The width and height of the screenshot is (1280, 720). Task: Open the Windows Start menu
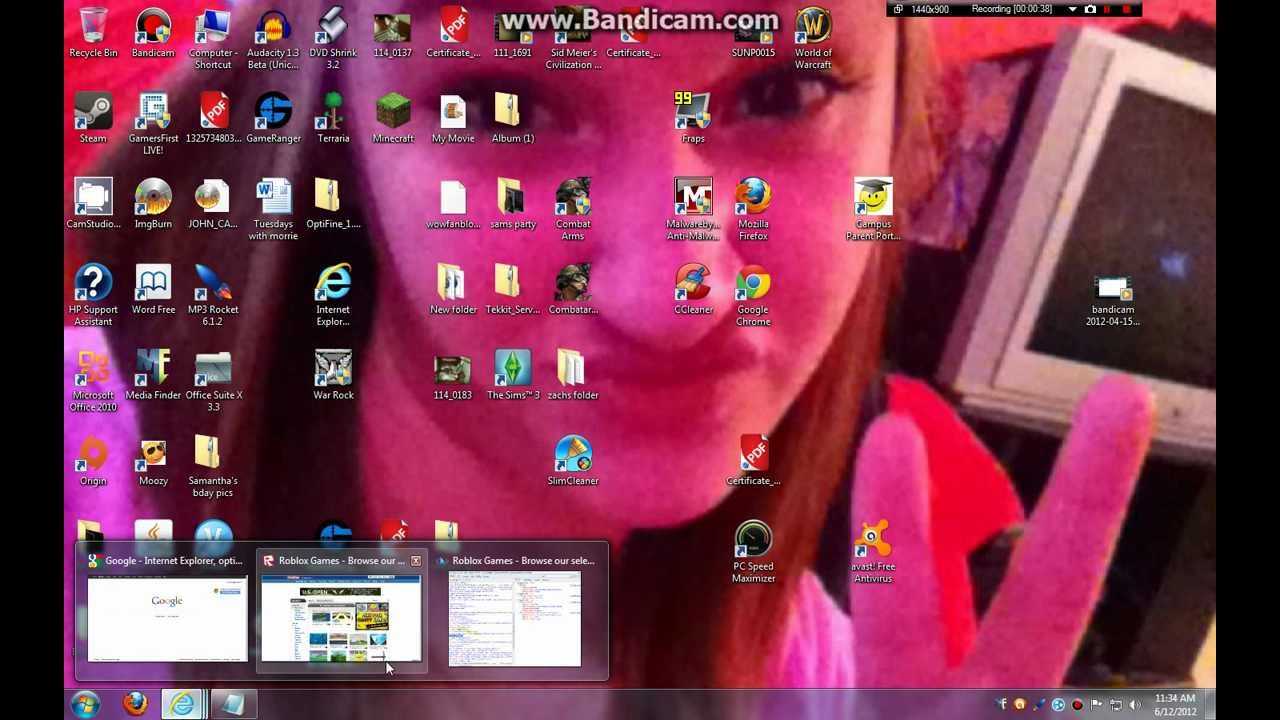tap(86, 703)
